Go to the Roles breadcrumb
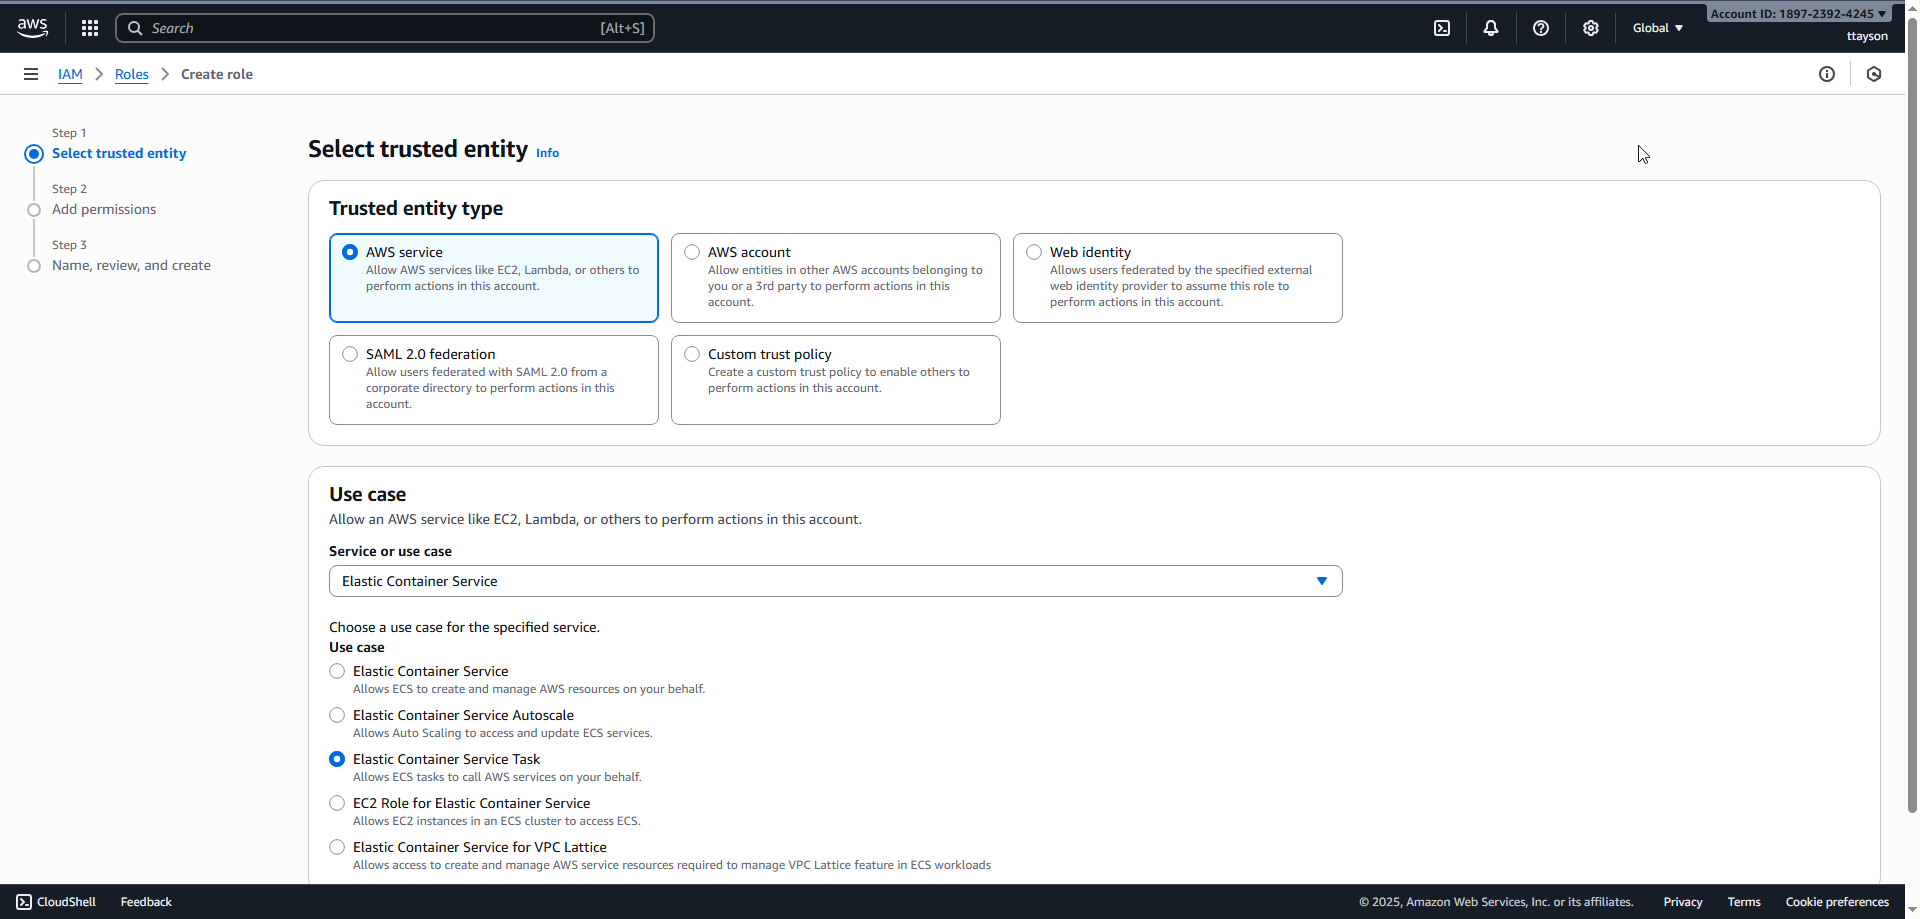The width and height of the screenshot is (1920, 919). (131, 74)
